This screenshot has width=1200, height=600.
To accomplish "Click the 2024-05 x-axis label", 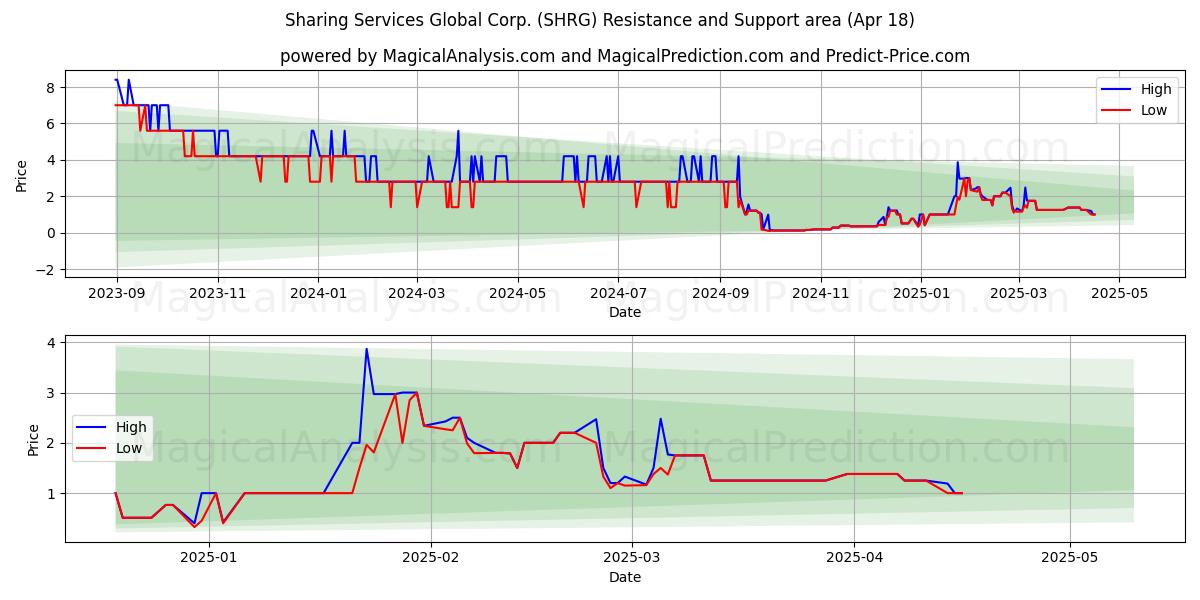I will [x=517, y=296].
